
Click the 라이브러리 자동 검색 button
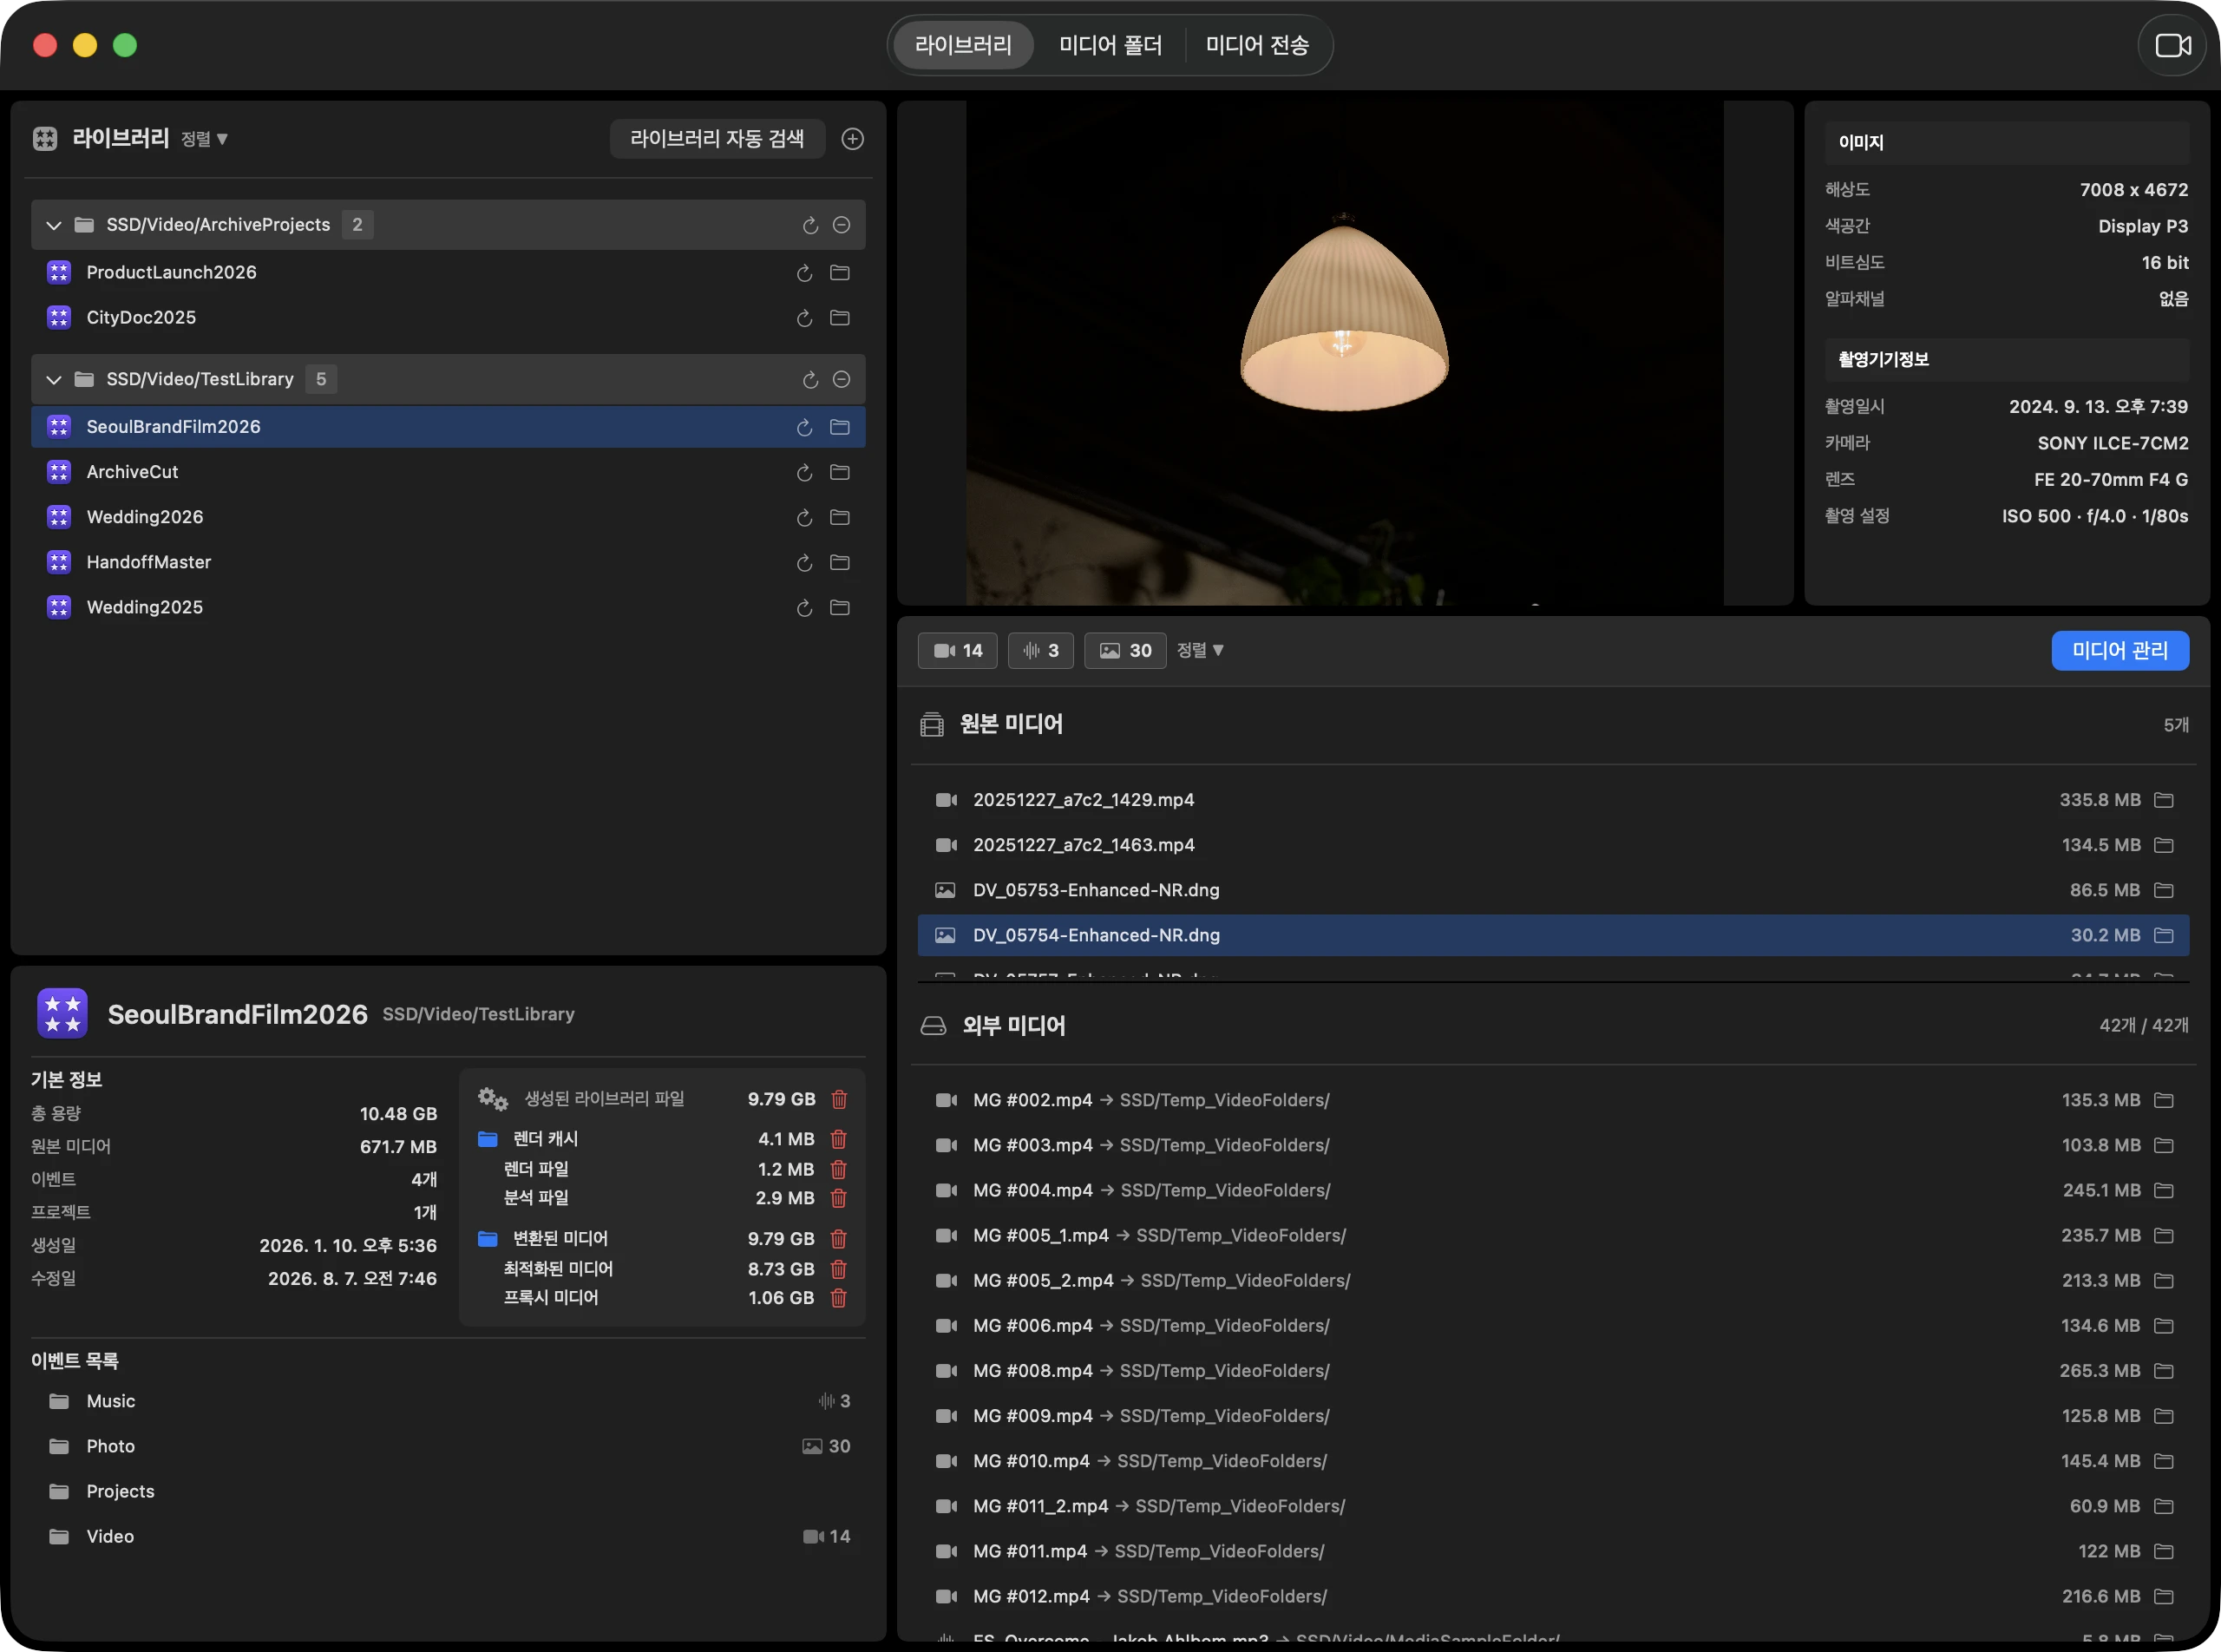point(717,139)
